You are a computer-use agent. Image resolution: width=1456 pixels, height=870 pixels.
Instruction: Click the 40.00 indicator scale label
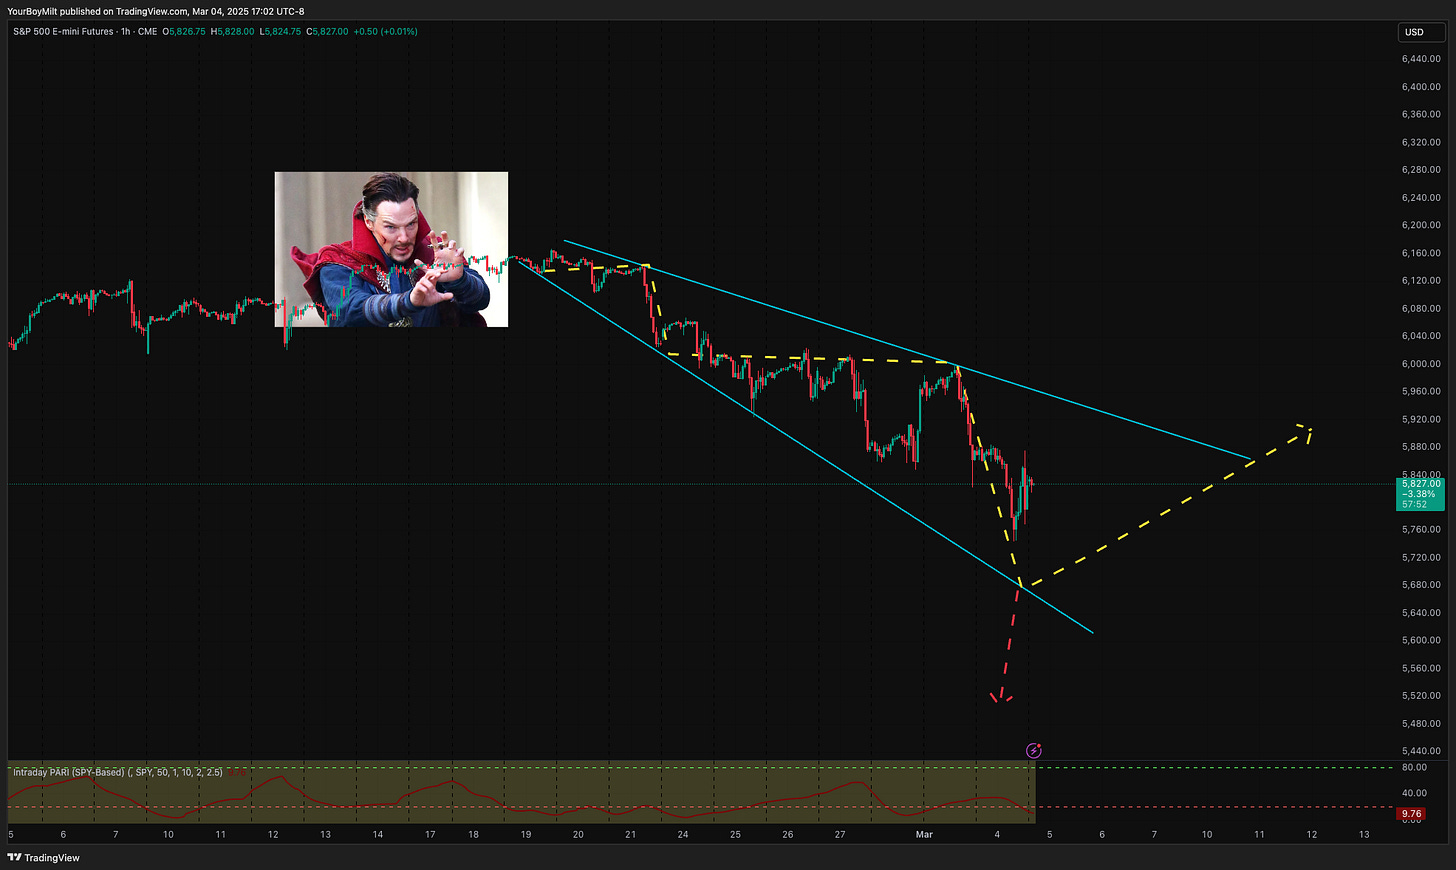(x=1415, y=794)
